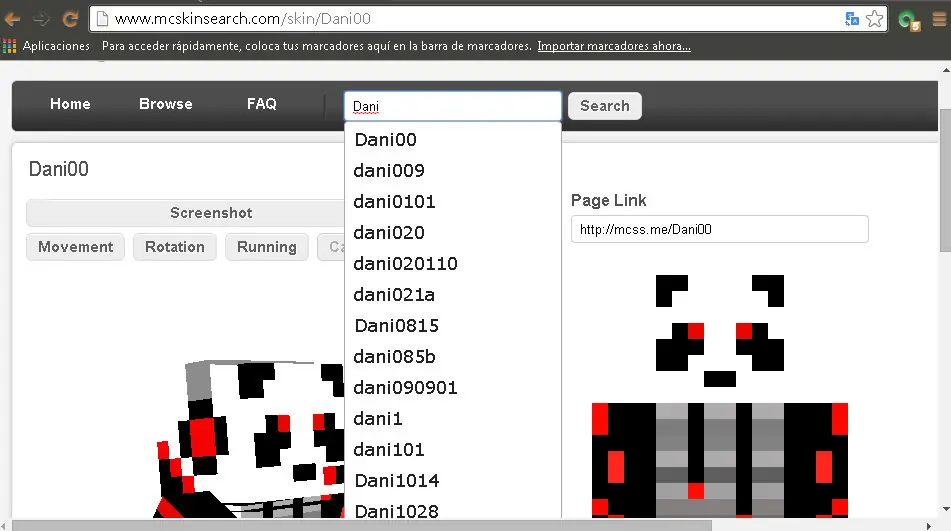Open the Aplicaciones apps grid icon
Screen dimensions: 951x531
(9, 46)
